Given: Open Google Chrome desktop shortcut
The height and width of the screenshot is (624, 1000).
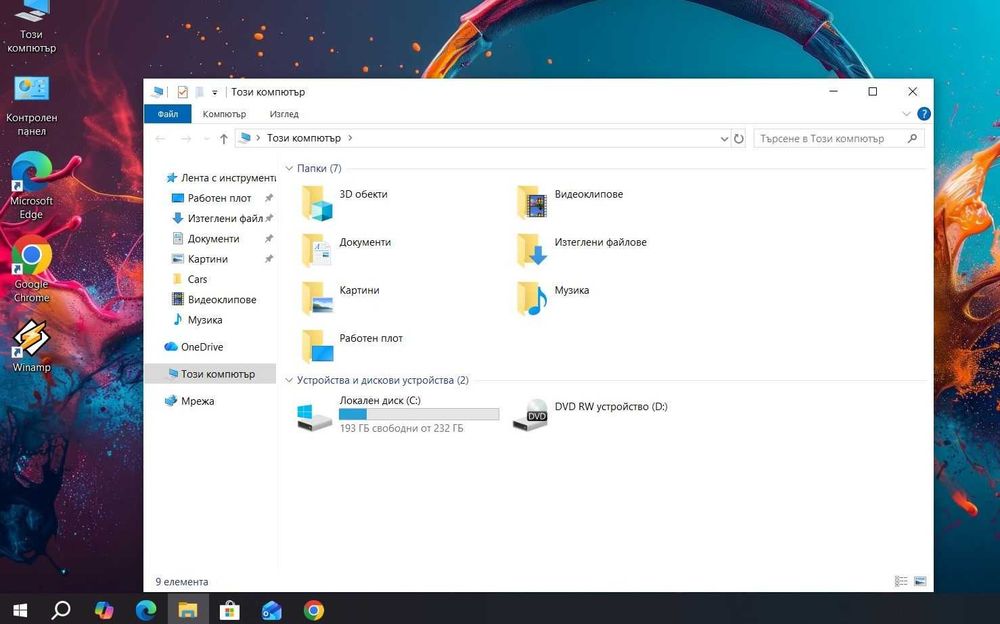Looking at the screenshot, I should pos(31,269).
